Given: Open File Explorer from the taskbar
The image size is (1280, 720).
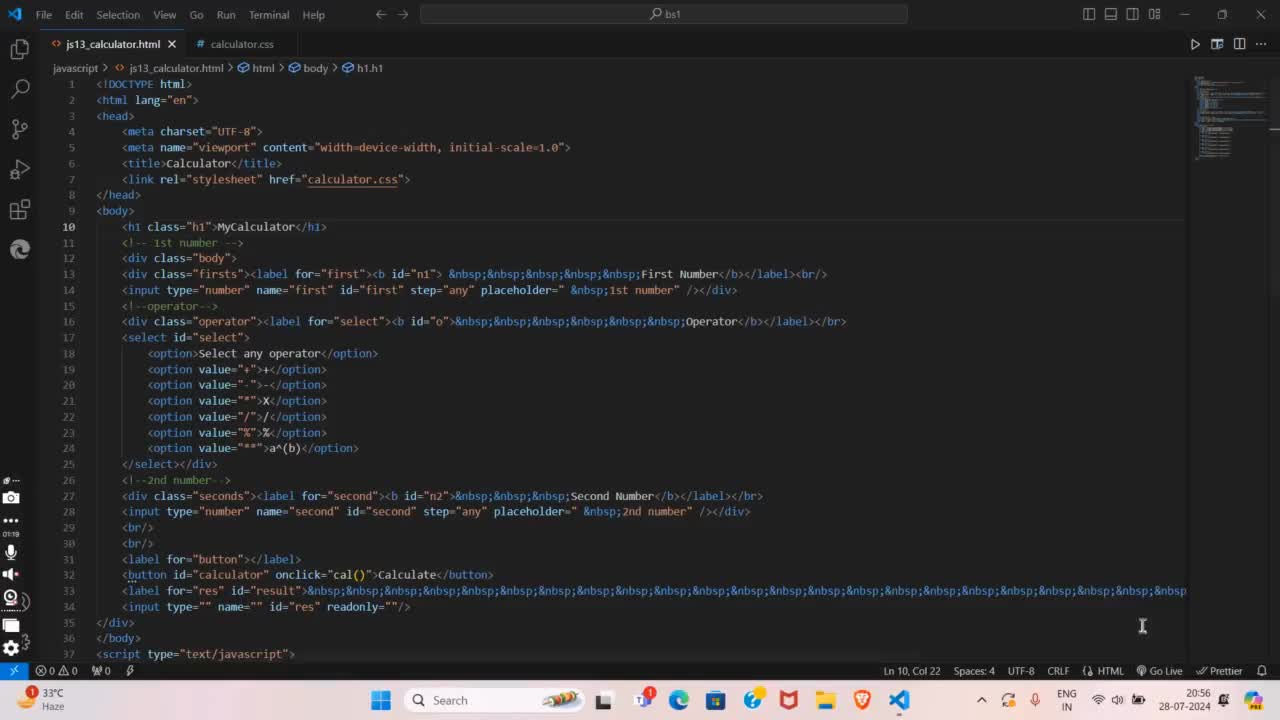Looking at the screenshot, I should coord(825,700).
